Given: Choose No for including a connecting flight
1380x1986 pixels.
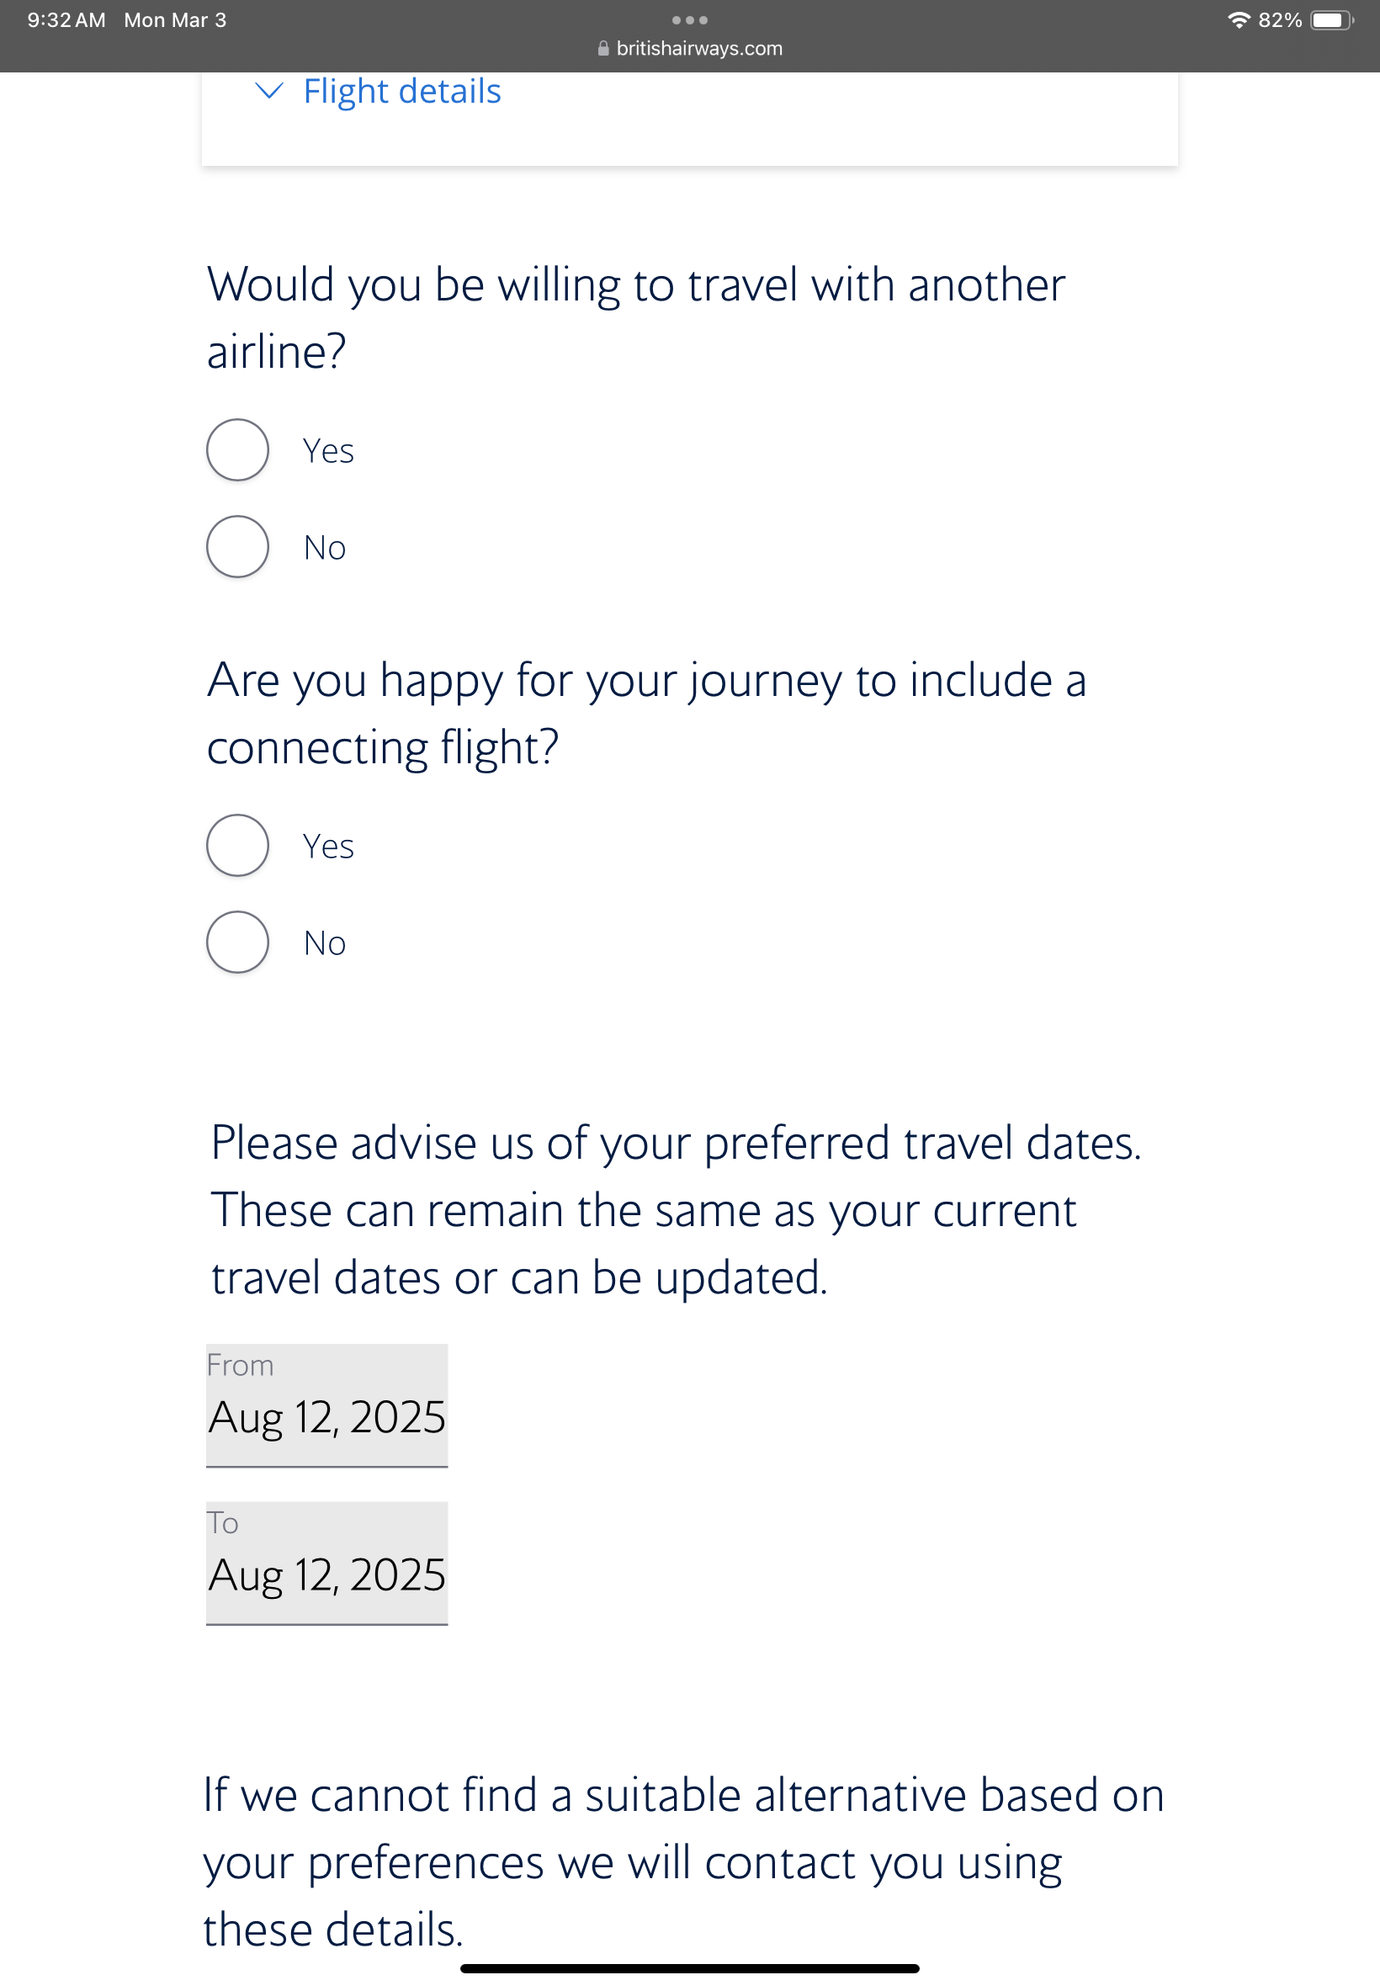Looking at the screenshot, I should click(x=238, y=942).
